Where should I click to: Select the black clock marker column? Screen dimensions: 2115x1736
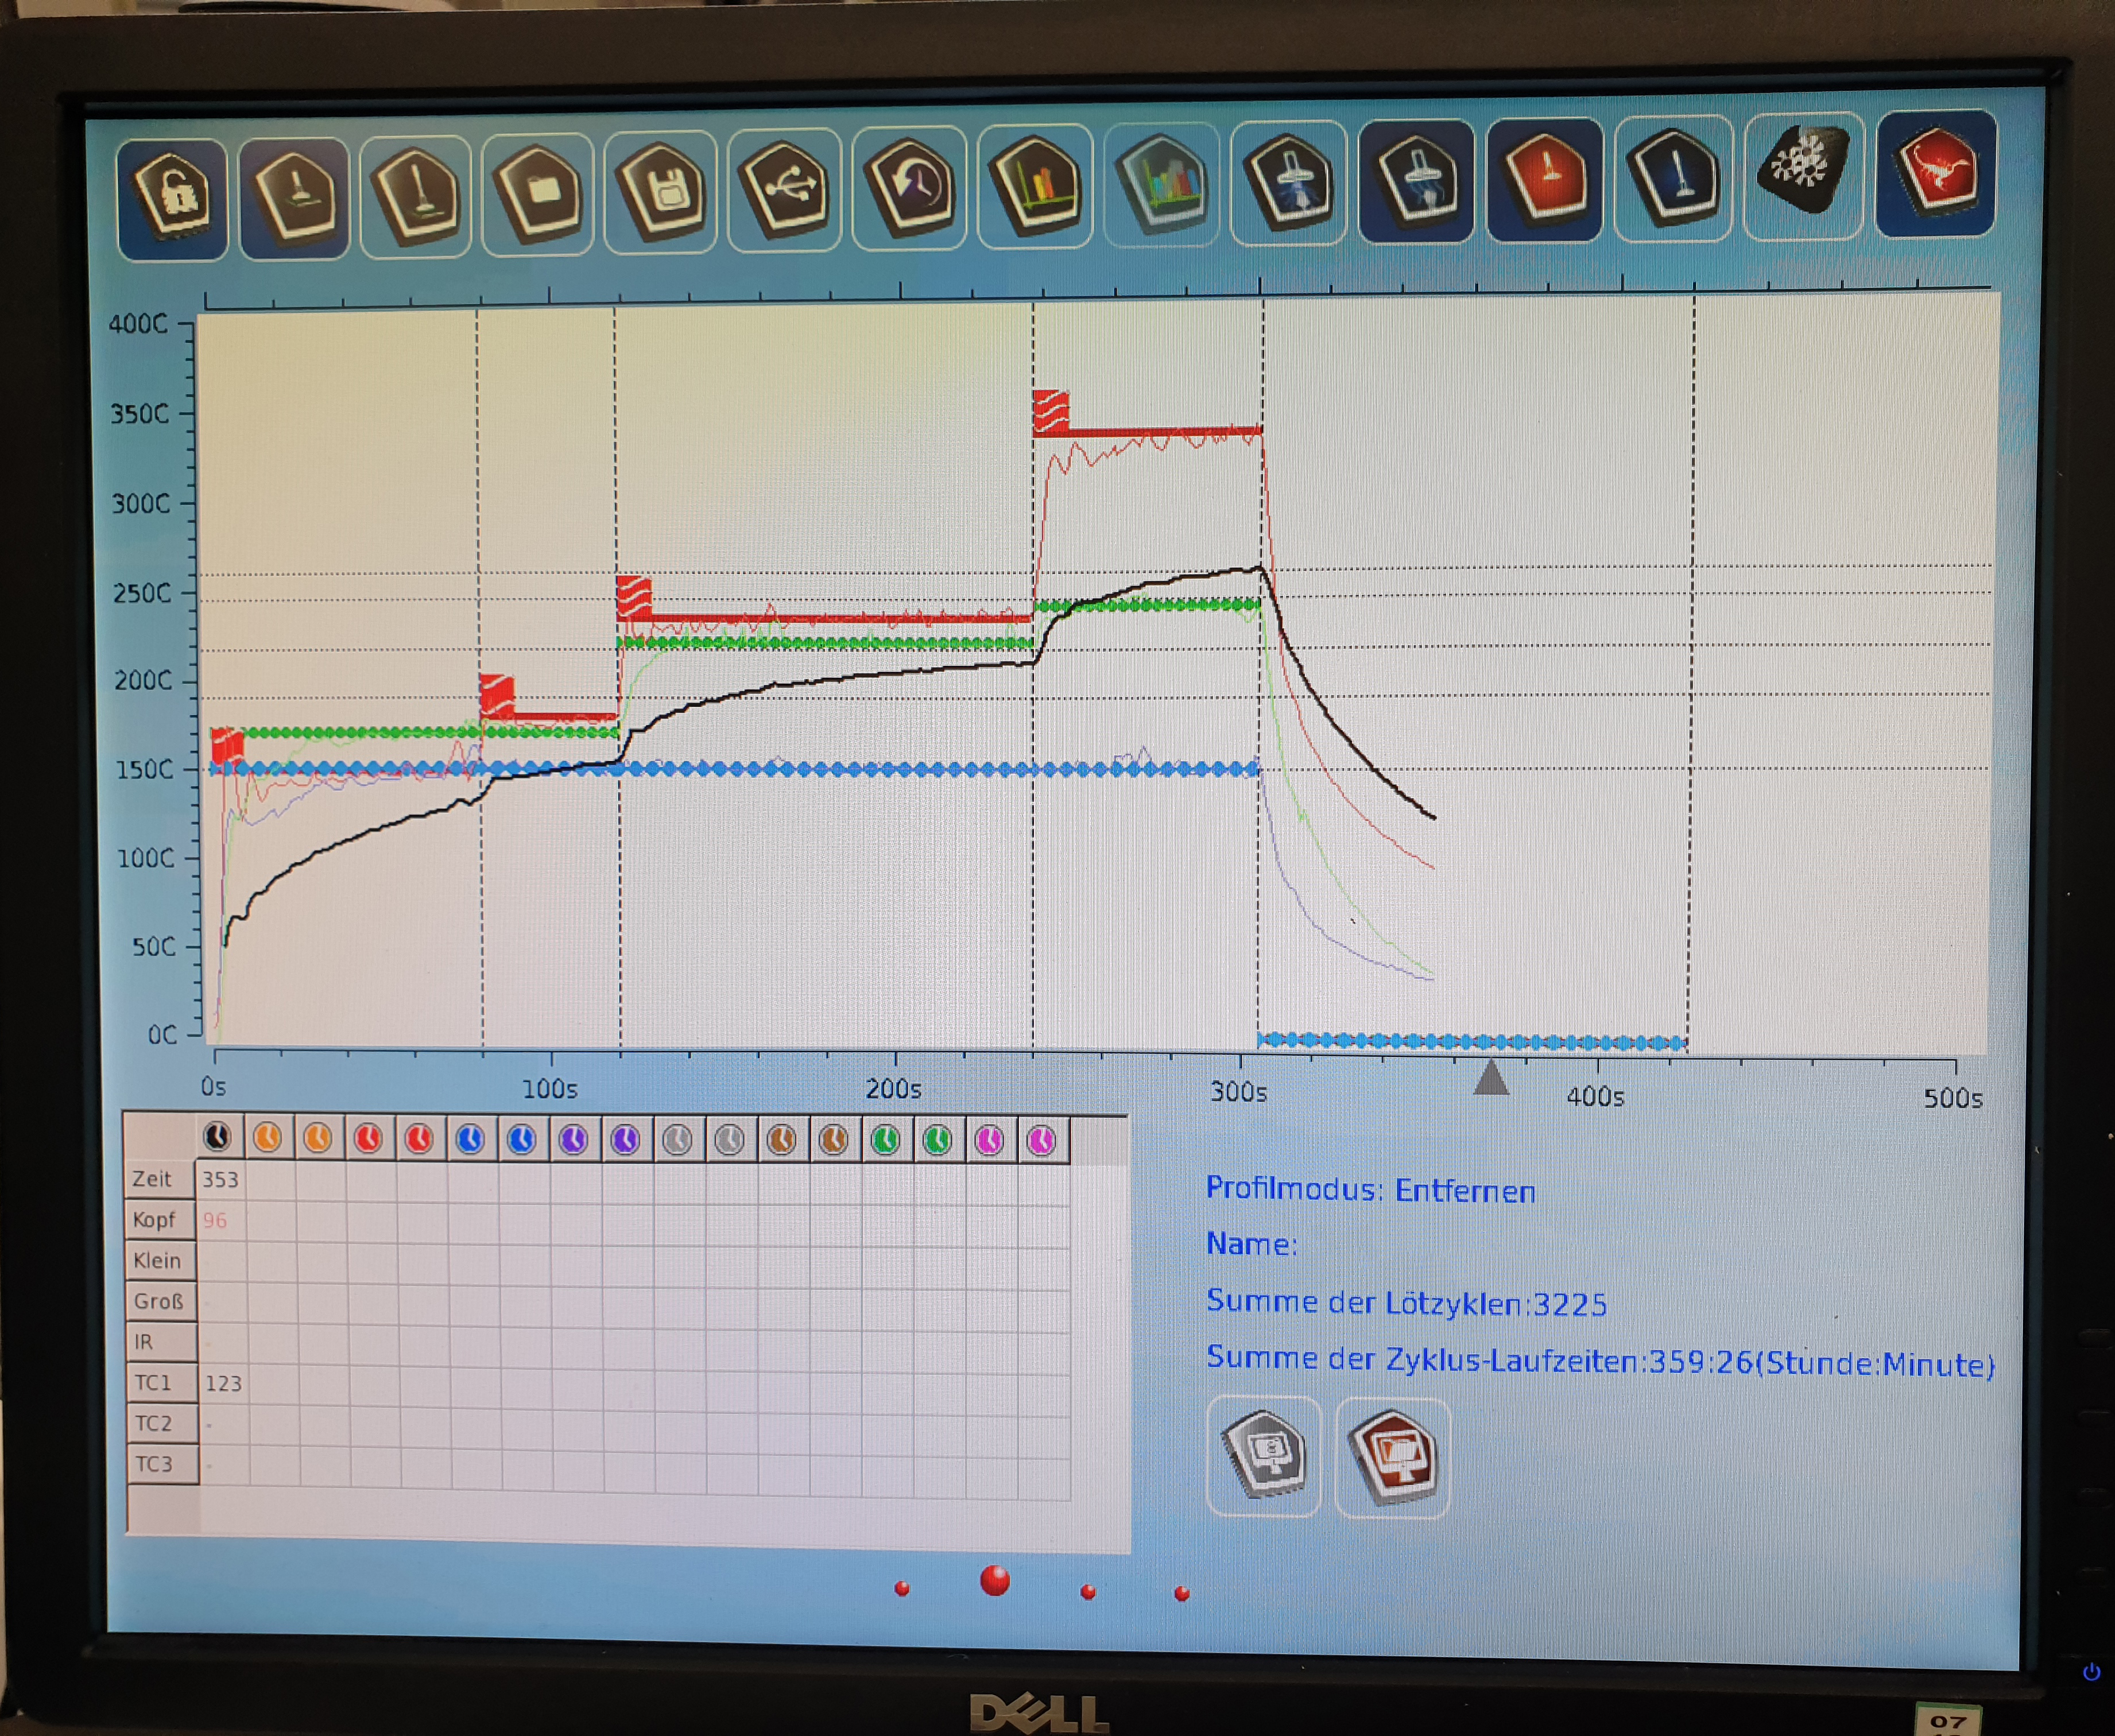(x=217, y=1137)
